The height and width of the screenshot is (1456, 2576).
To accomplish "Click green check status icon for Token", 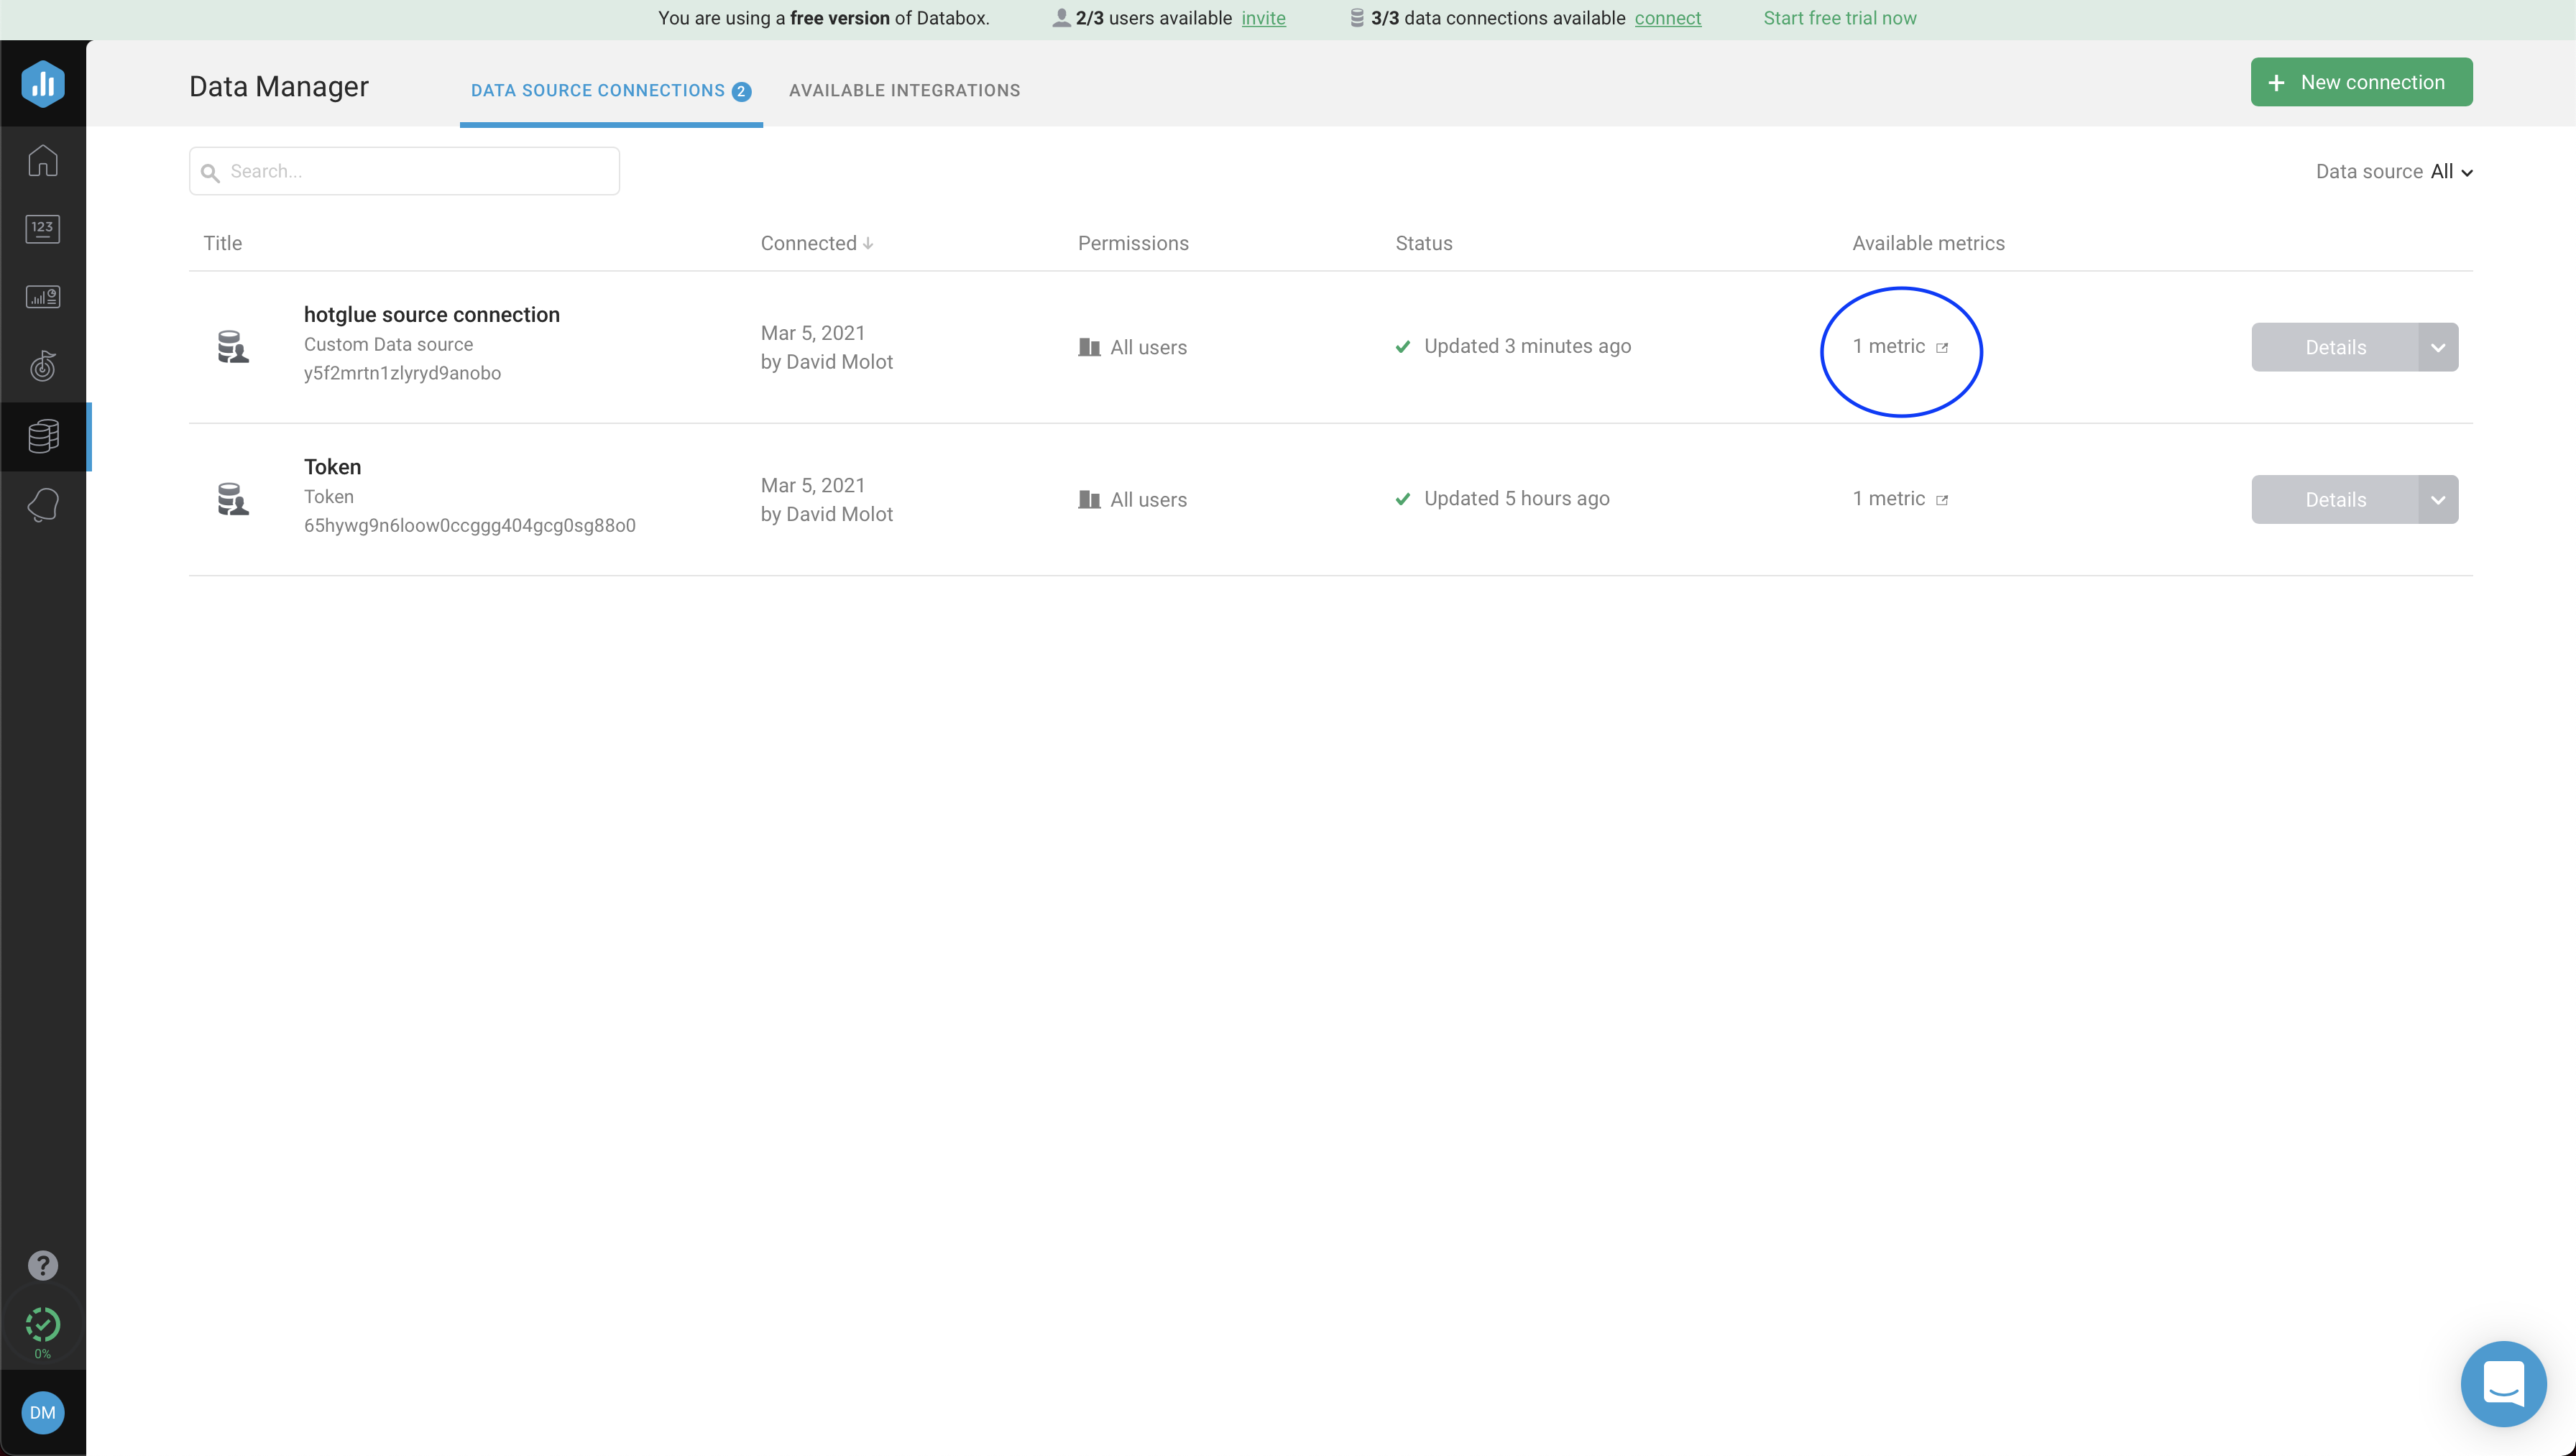I will 1403,498.
